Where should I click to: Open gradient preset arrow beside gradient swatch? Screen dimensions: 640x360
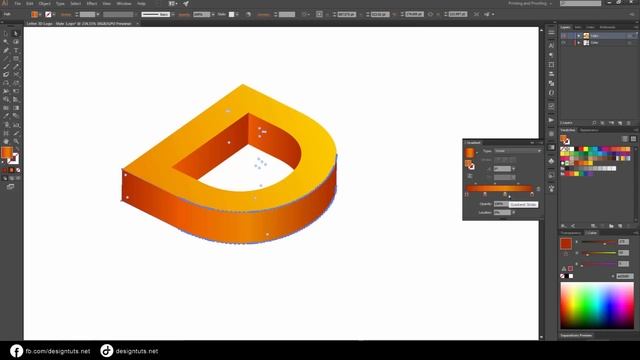(477, 153)
